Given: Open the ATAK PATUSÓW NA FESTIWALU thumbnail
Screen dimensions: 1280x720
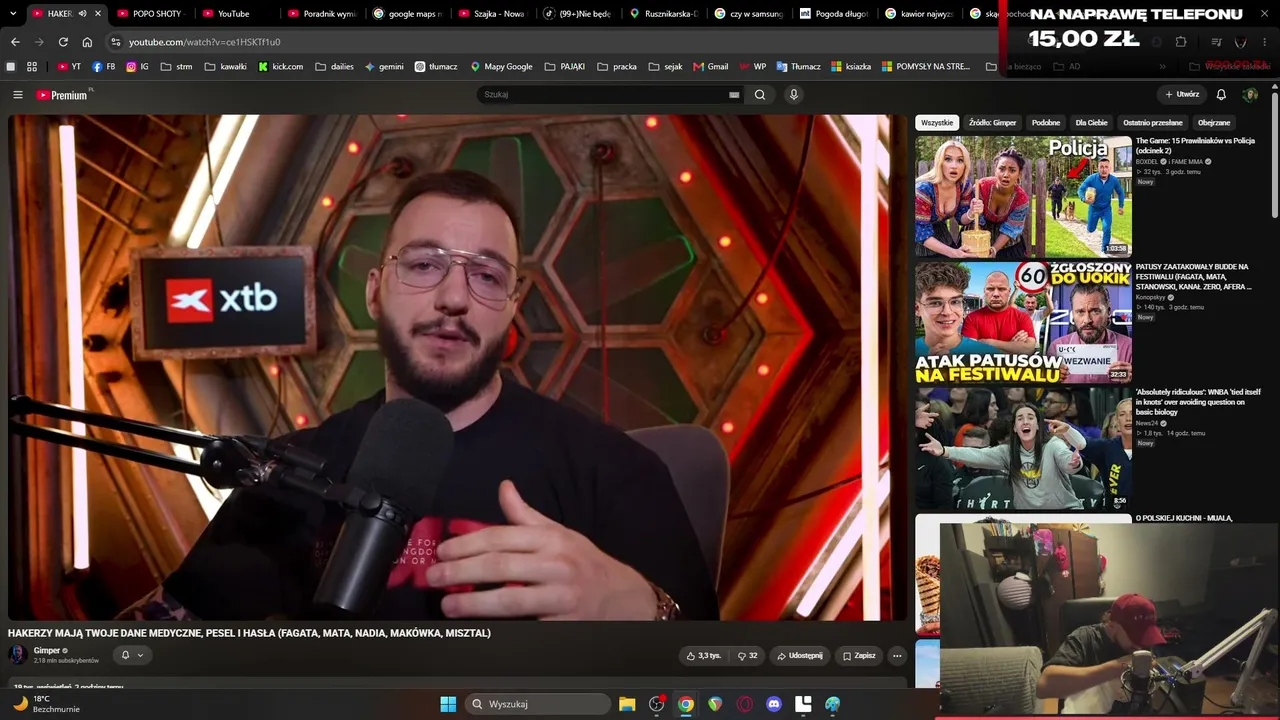Looking at the screenshot, I should point(1023,323).
